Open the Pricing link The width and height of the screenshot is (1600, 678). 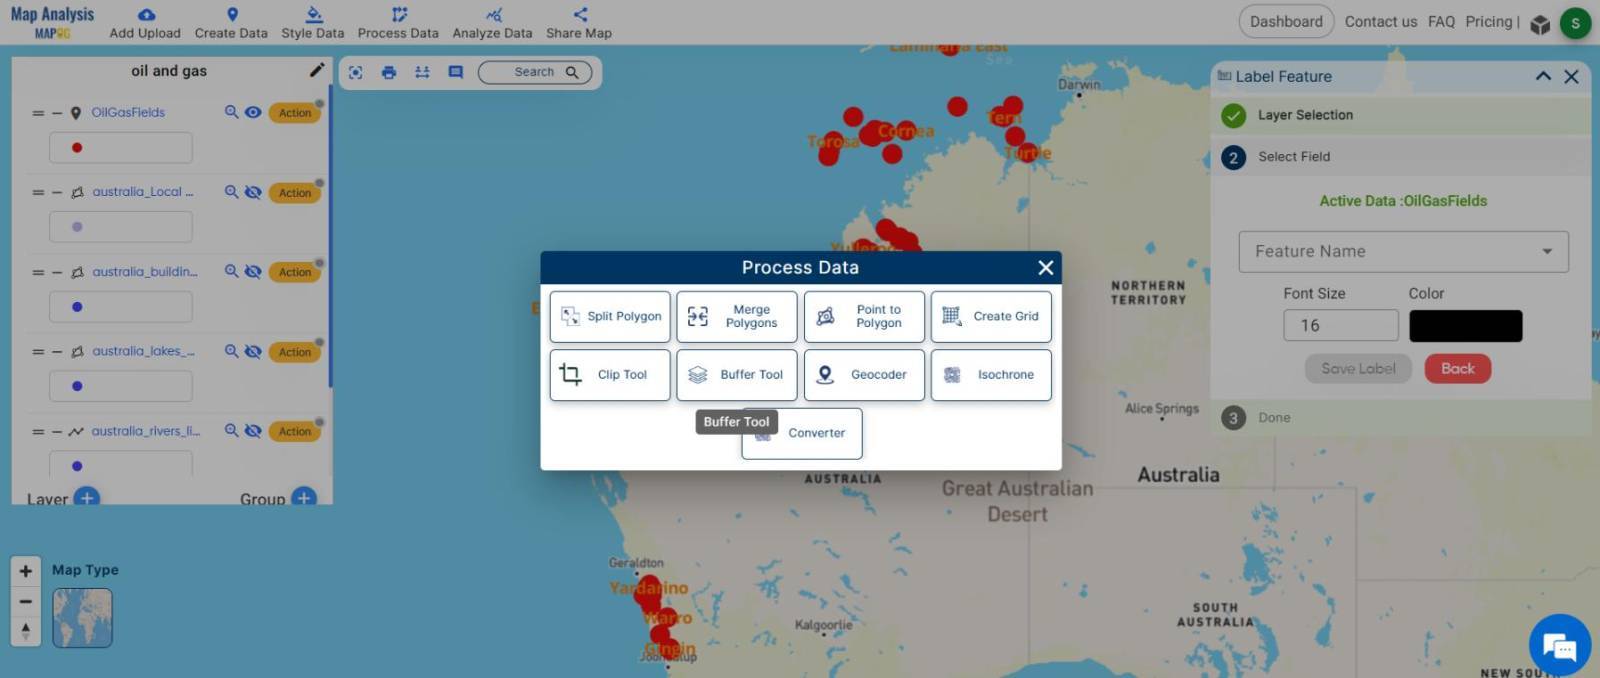pyautogui.click(x=1489, y=21)
